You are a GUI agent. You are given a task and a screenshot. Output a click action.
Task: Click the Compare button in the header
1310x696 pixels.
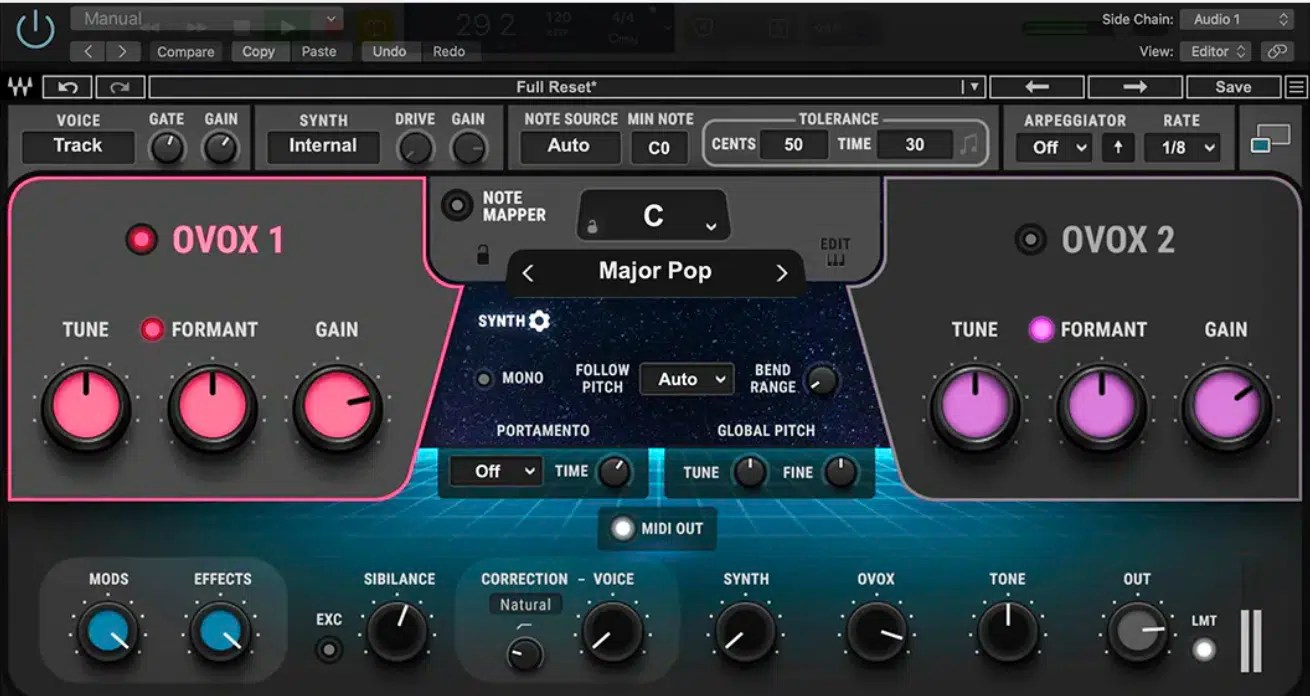(185, 51)
